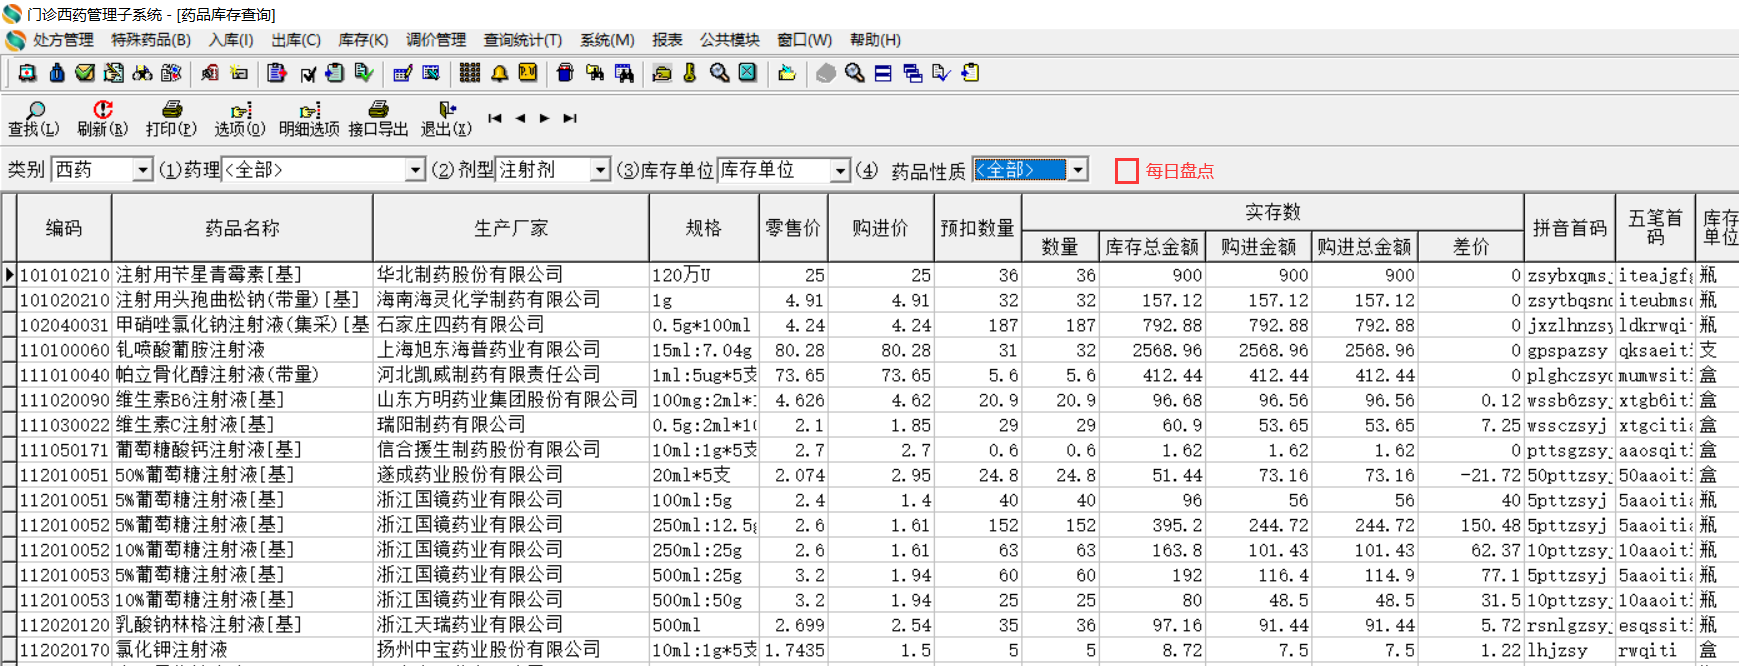Click the 刷新(R) refresh button
This screenshot has height=666, width=1739.
pyautogui.click(x=102, y=119)
